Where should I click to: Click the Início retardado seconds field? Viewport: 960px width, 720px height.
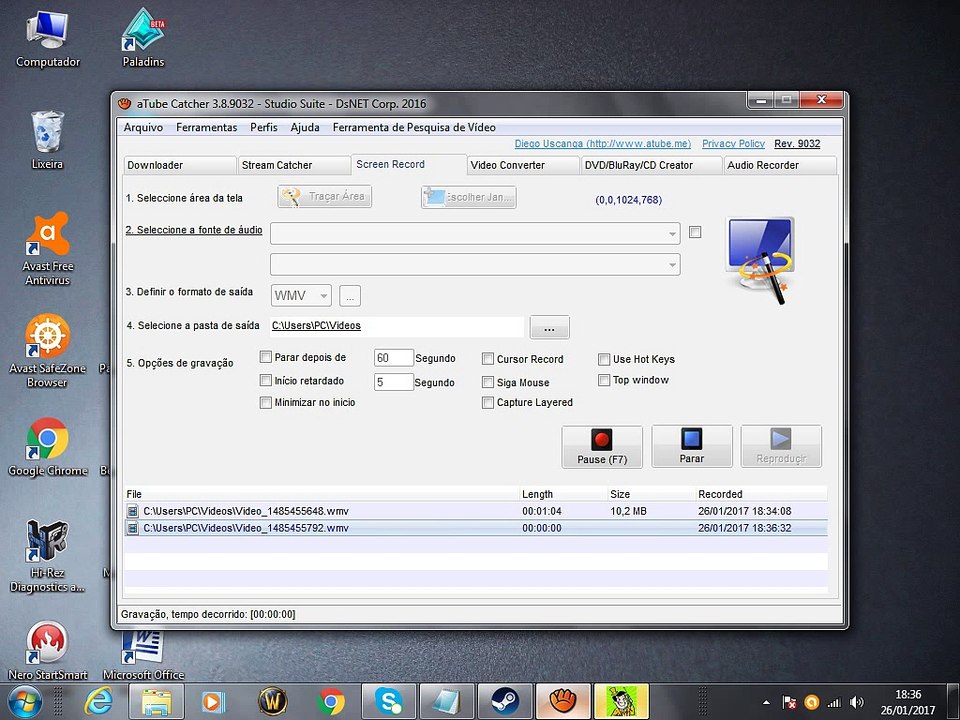pos(394,382)
